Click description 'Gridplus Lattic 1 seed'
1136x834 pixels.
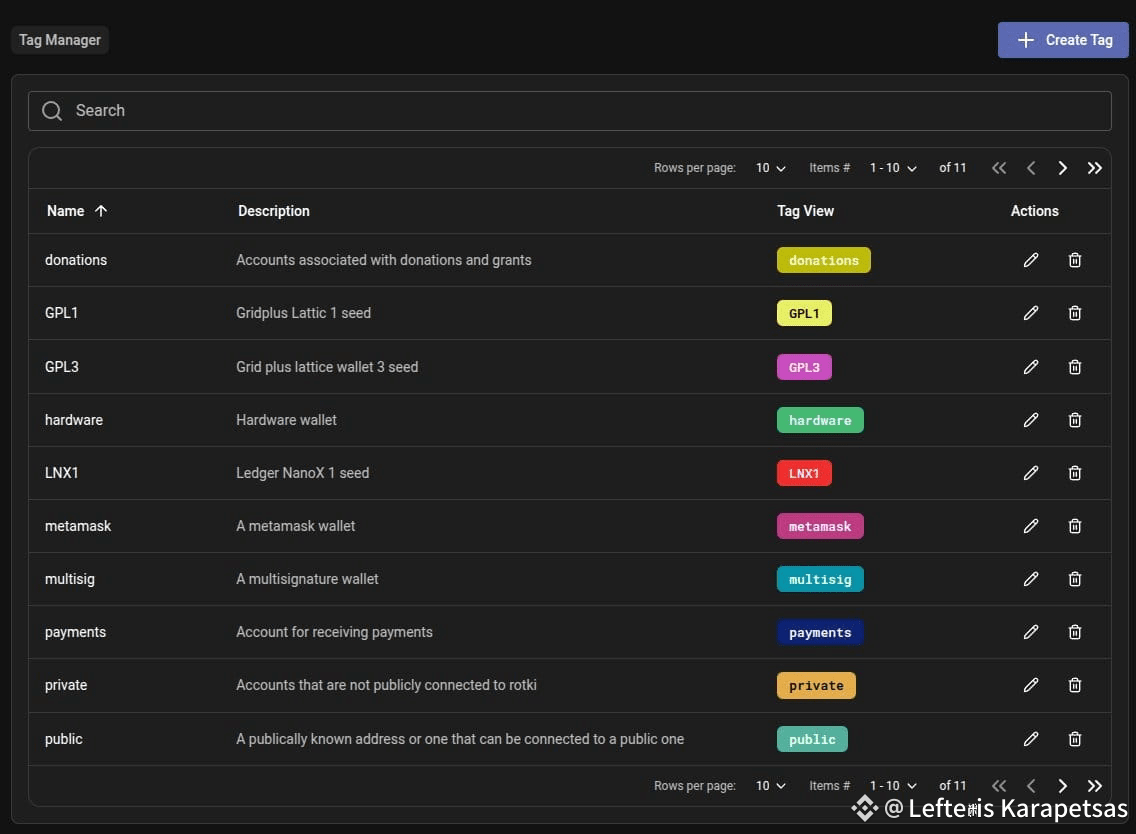pyautogui.click(x=304, y=313)
